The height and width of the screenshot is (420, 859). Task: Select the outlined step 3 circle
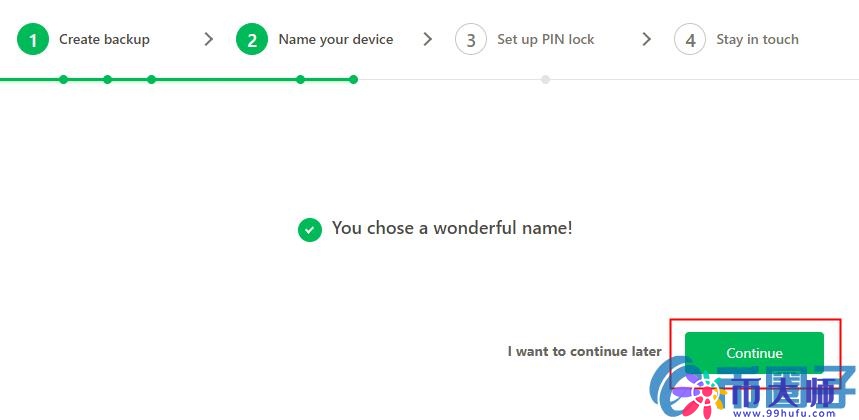pos(471,39)
